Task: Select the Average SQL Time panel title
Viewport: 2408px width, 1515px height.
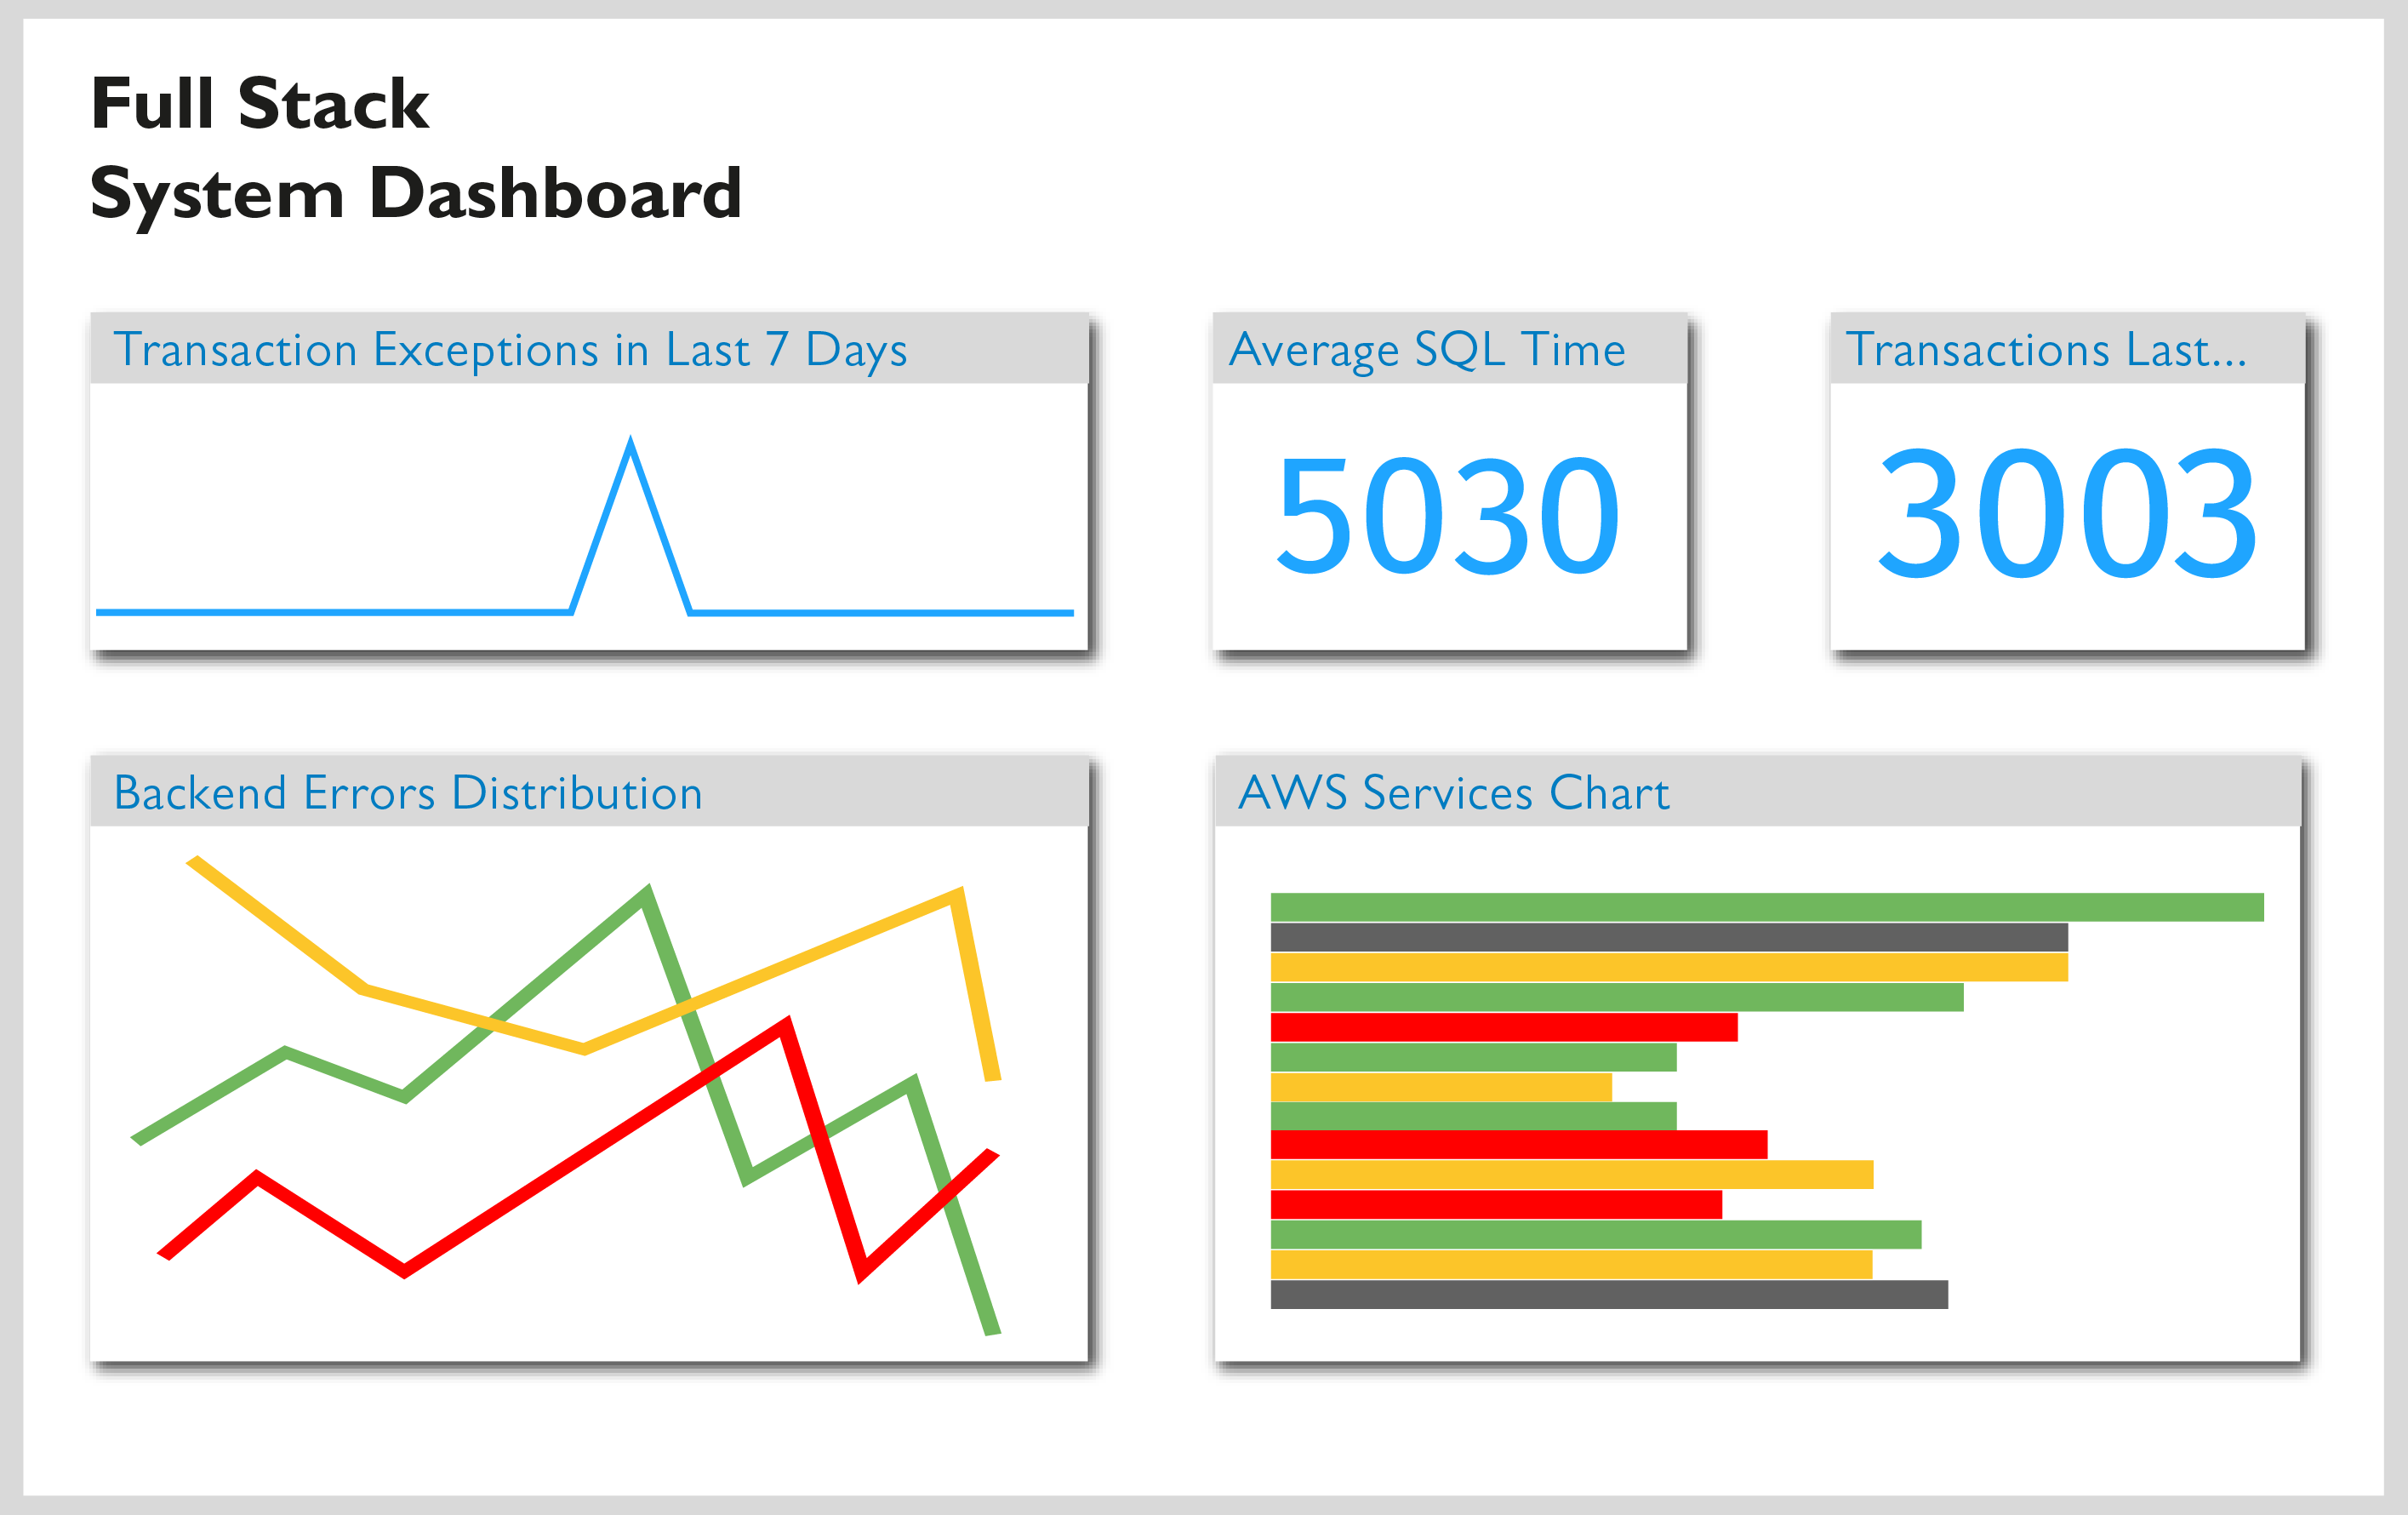Action: (1427, 350)
